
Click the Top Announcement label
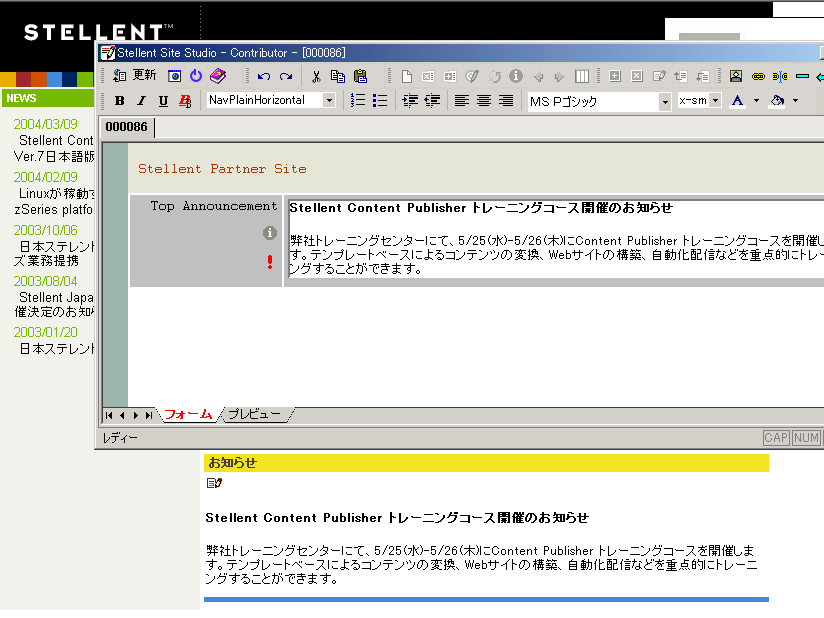(x=213, y=206)
